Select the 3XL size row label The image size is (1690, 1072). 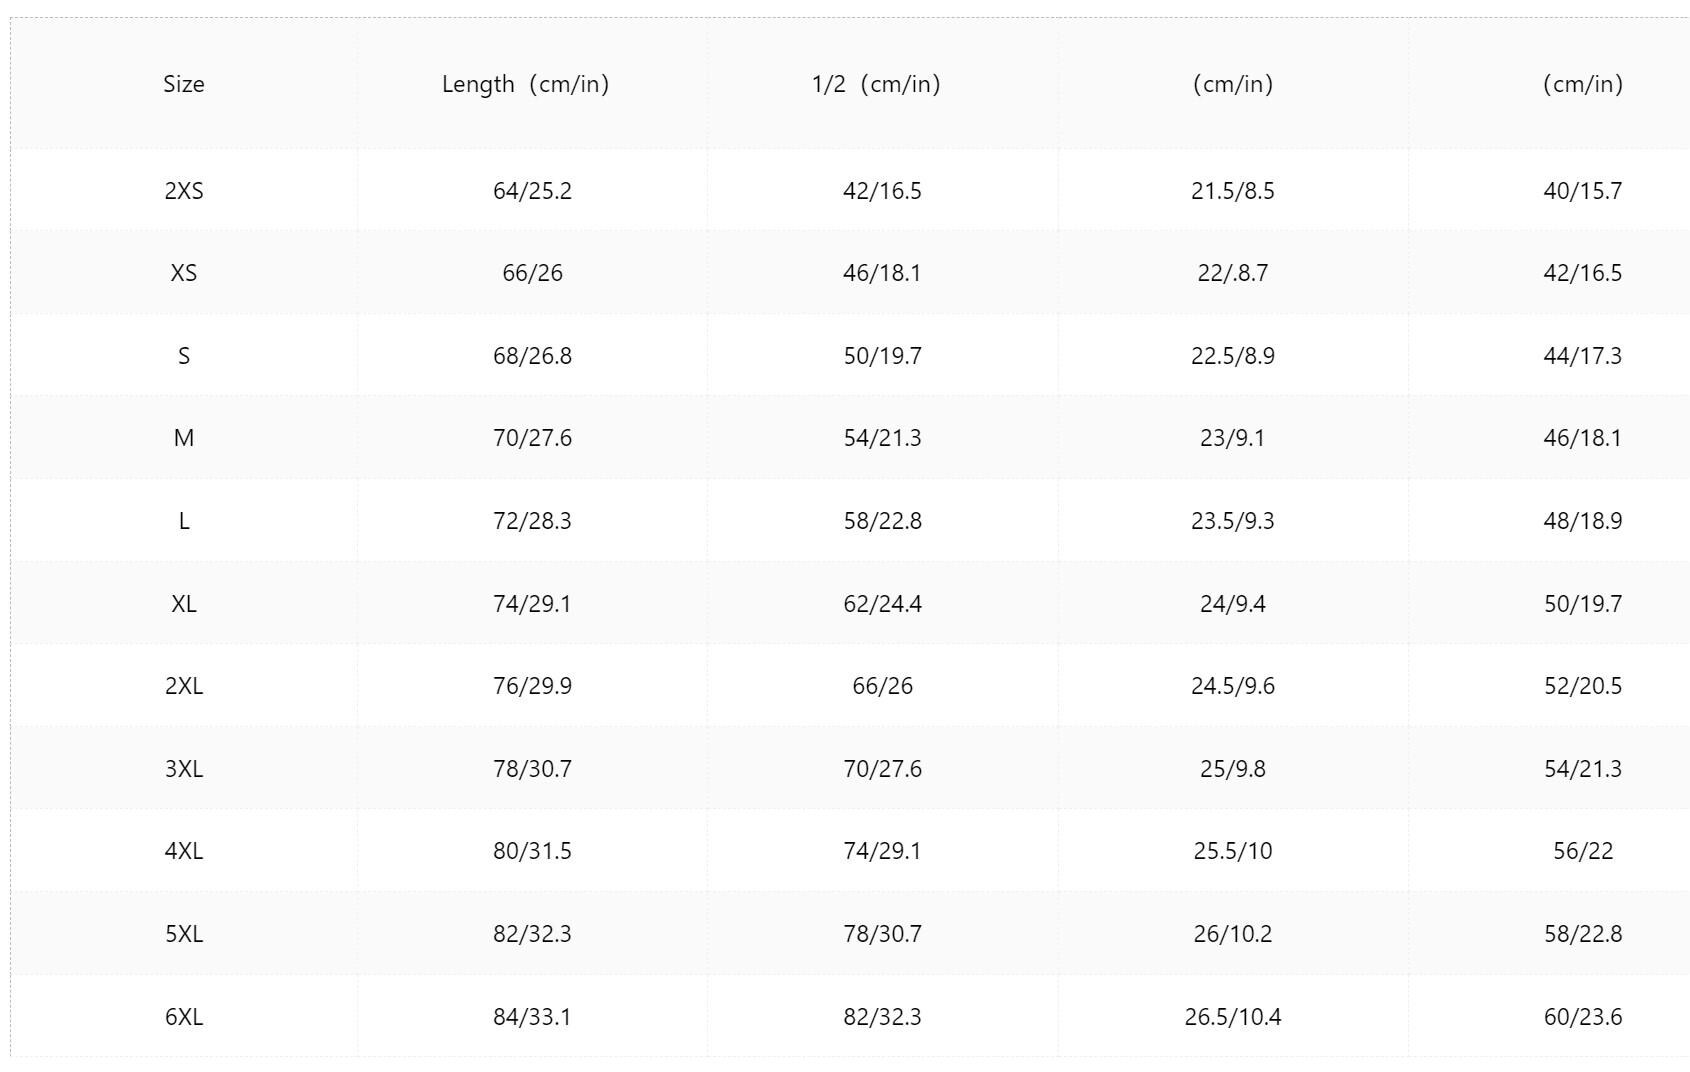pyautogui.click(x=184, y=769)
